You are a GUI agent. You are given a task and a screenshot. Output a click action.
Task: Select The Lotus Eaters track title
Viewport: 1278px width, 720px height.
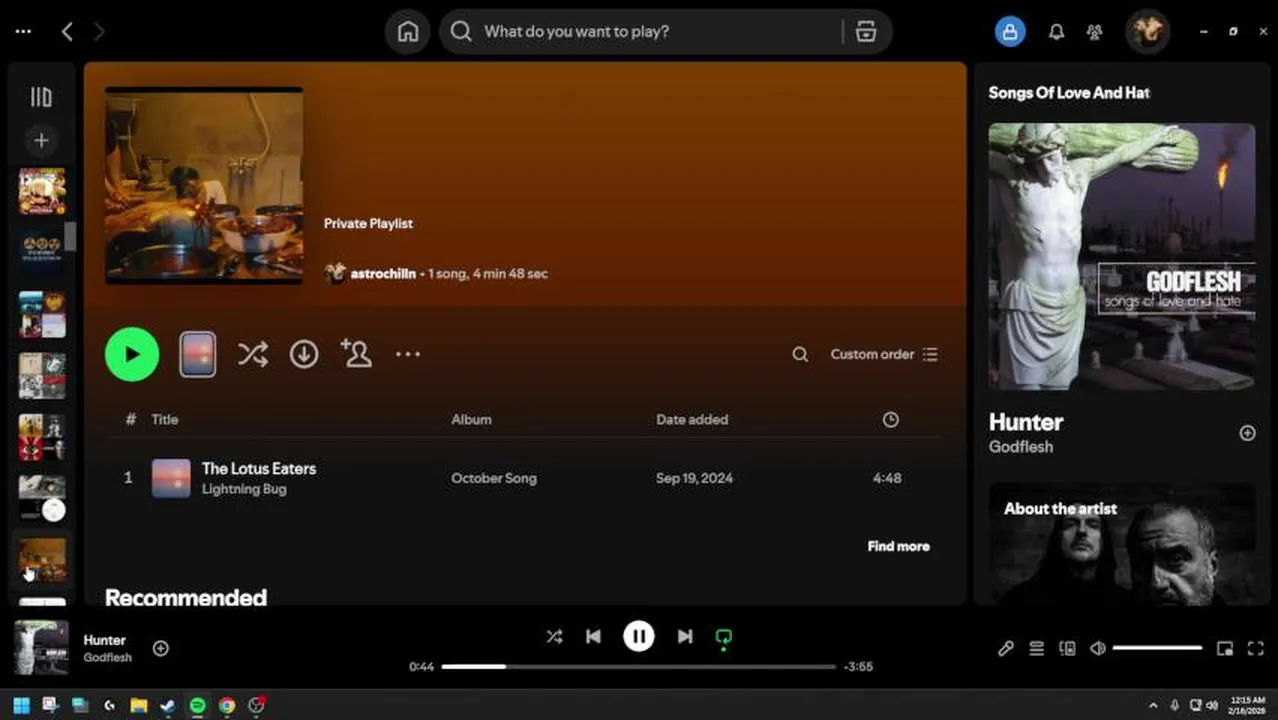pyautogui.click(x=259, y=468)
